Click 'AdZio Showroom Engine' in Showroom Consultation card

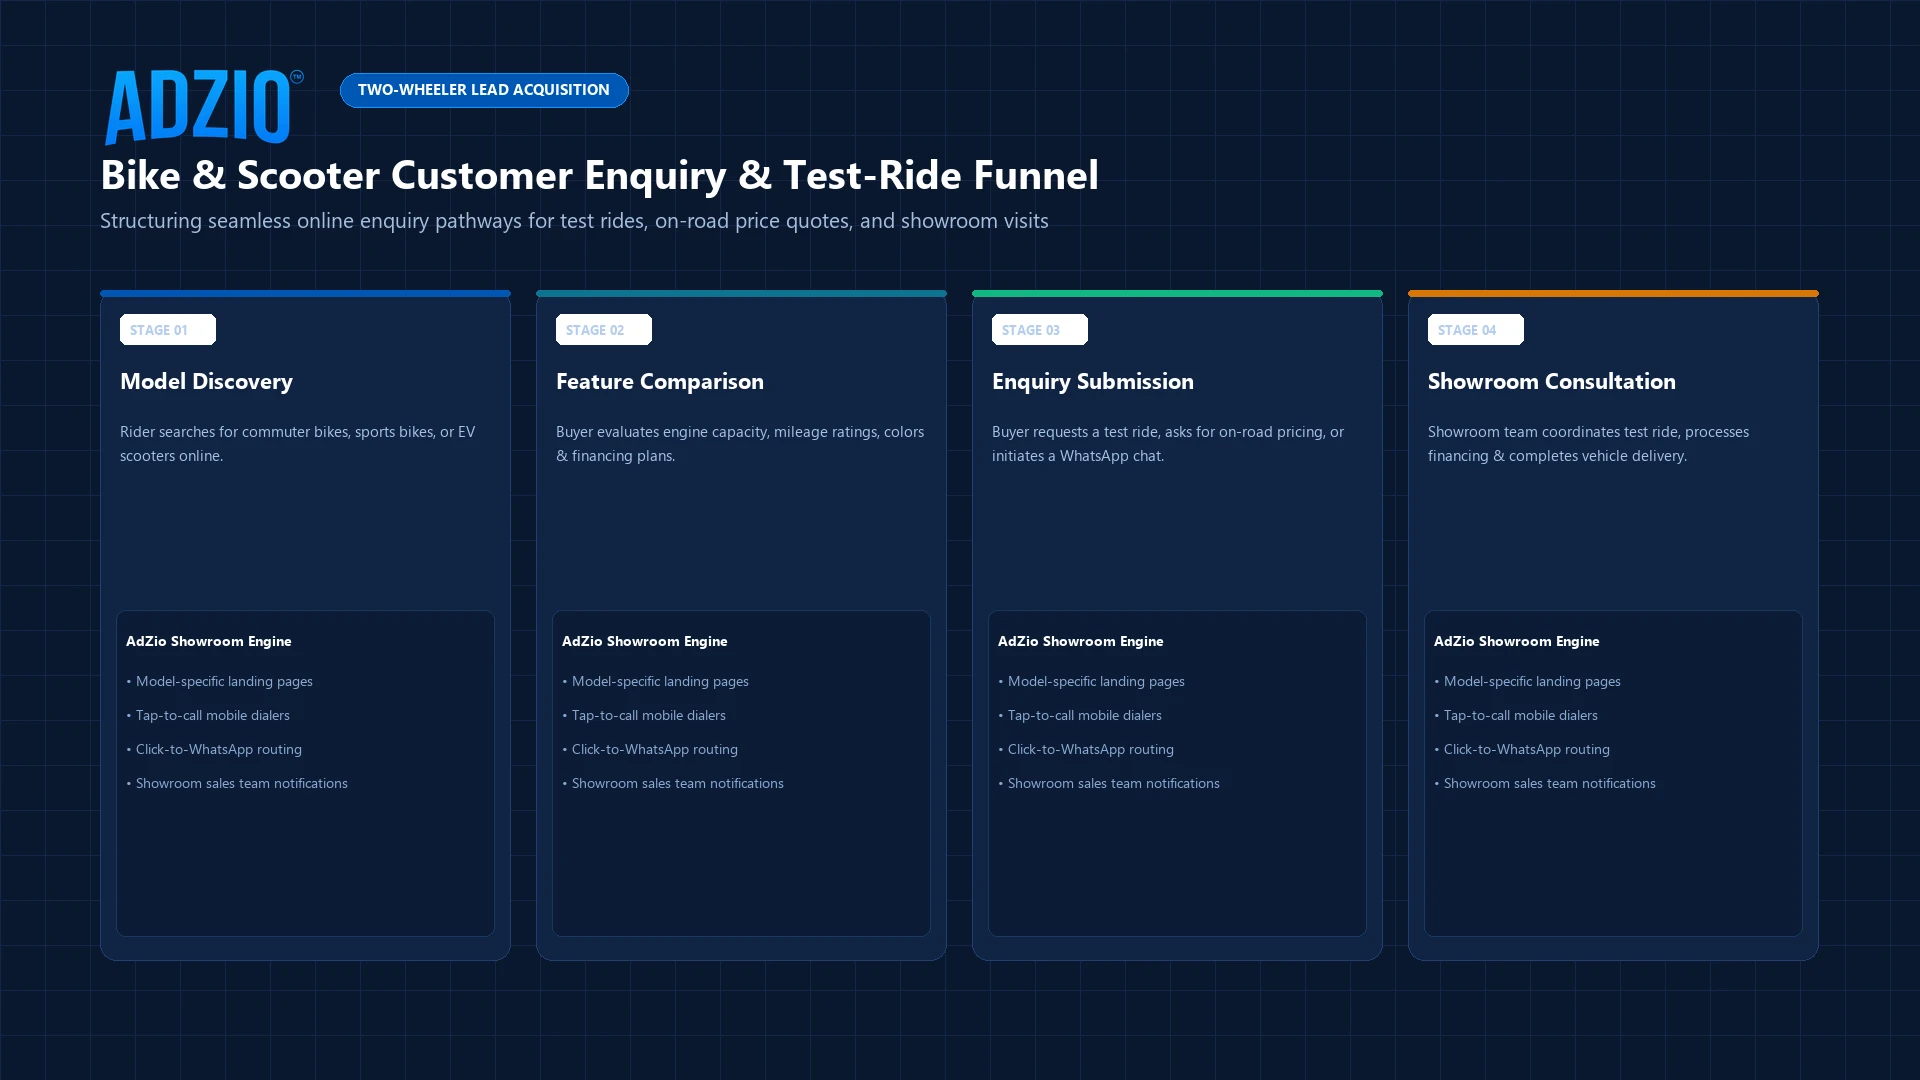pyautogui.click(x=1517, y=642)
